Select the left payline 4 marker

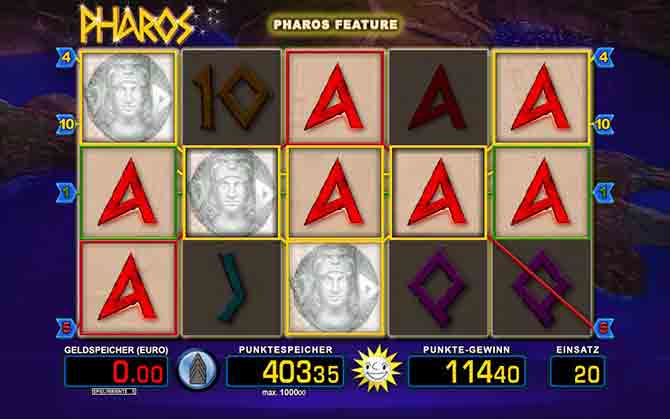66,58
